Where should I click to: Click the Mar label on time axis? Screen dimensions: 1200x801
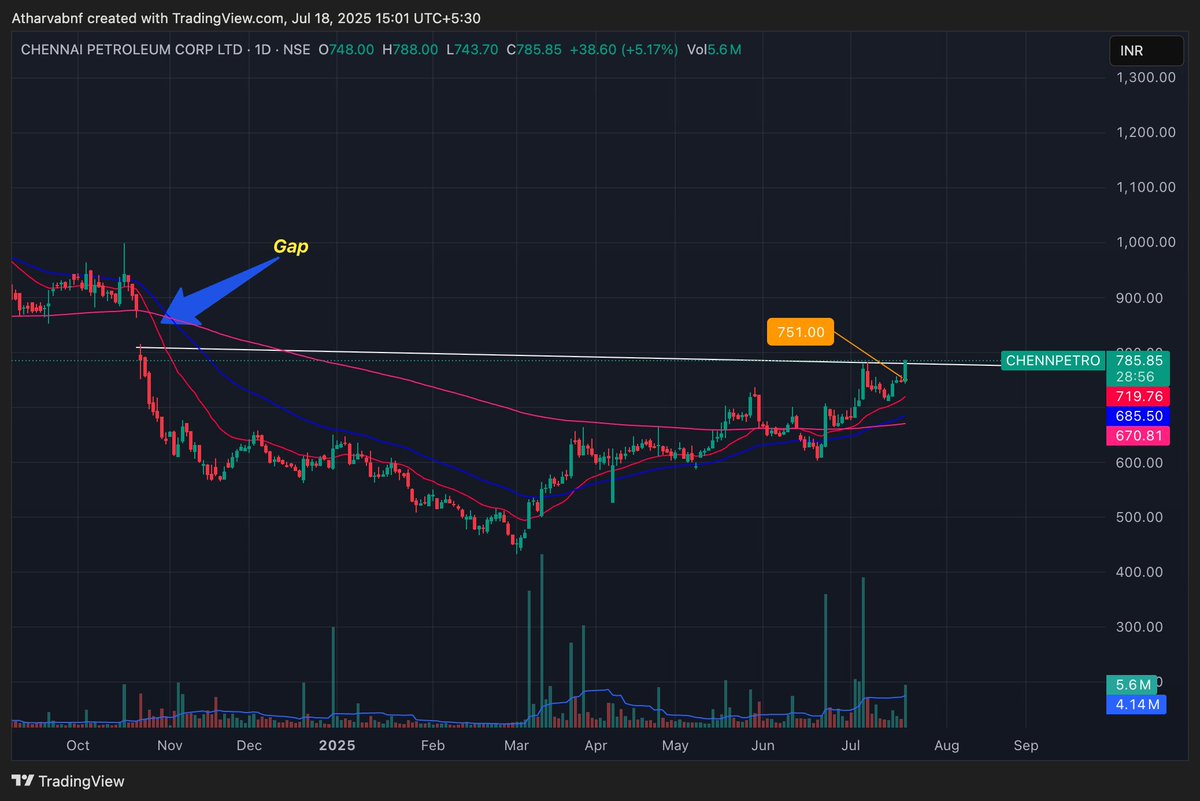tap(517, 745)
